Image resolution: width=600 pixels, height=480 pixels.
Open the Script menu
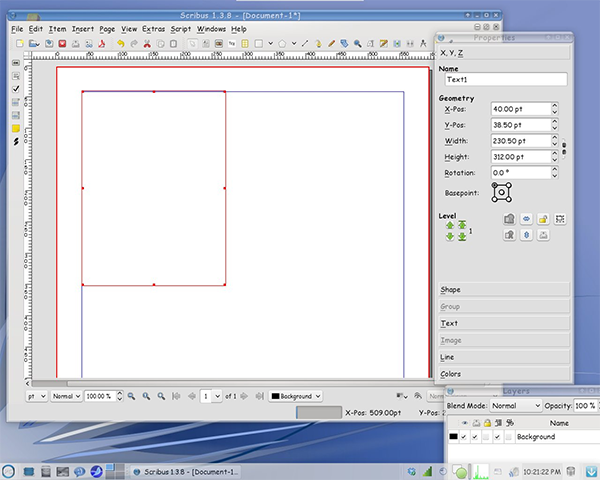click(x=181, y=29)
